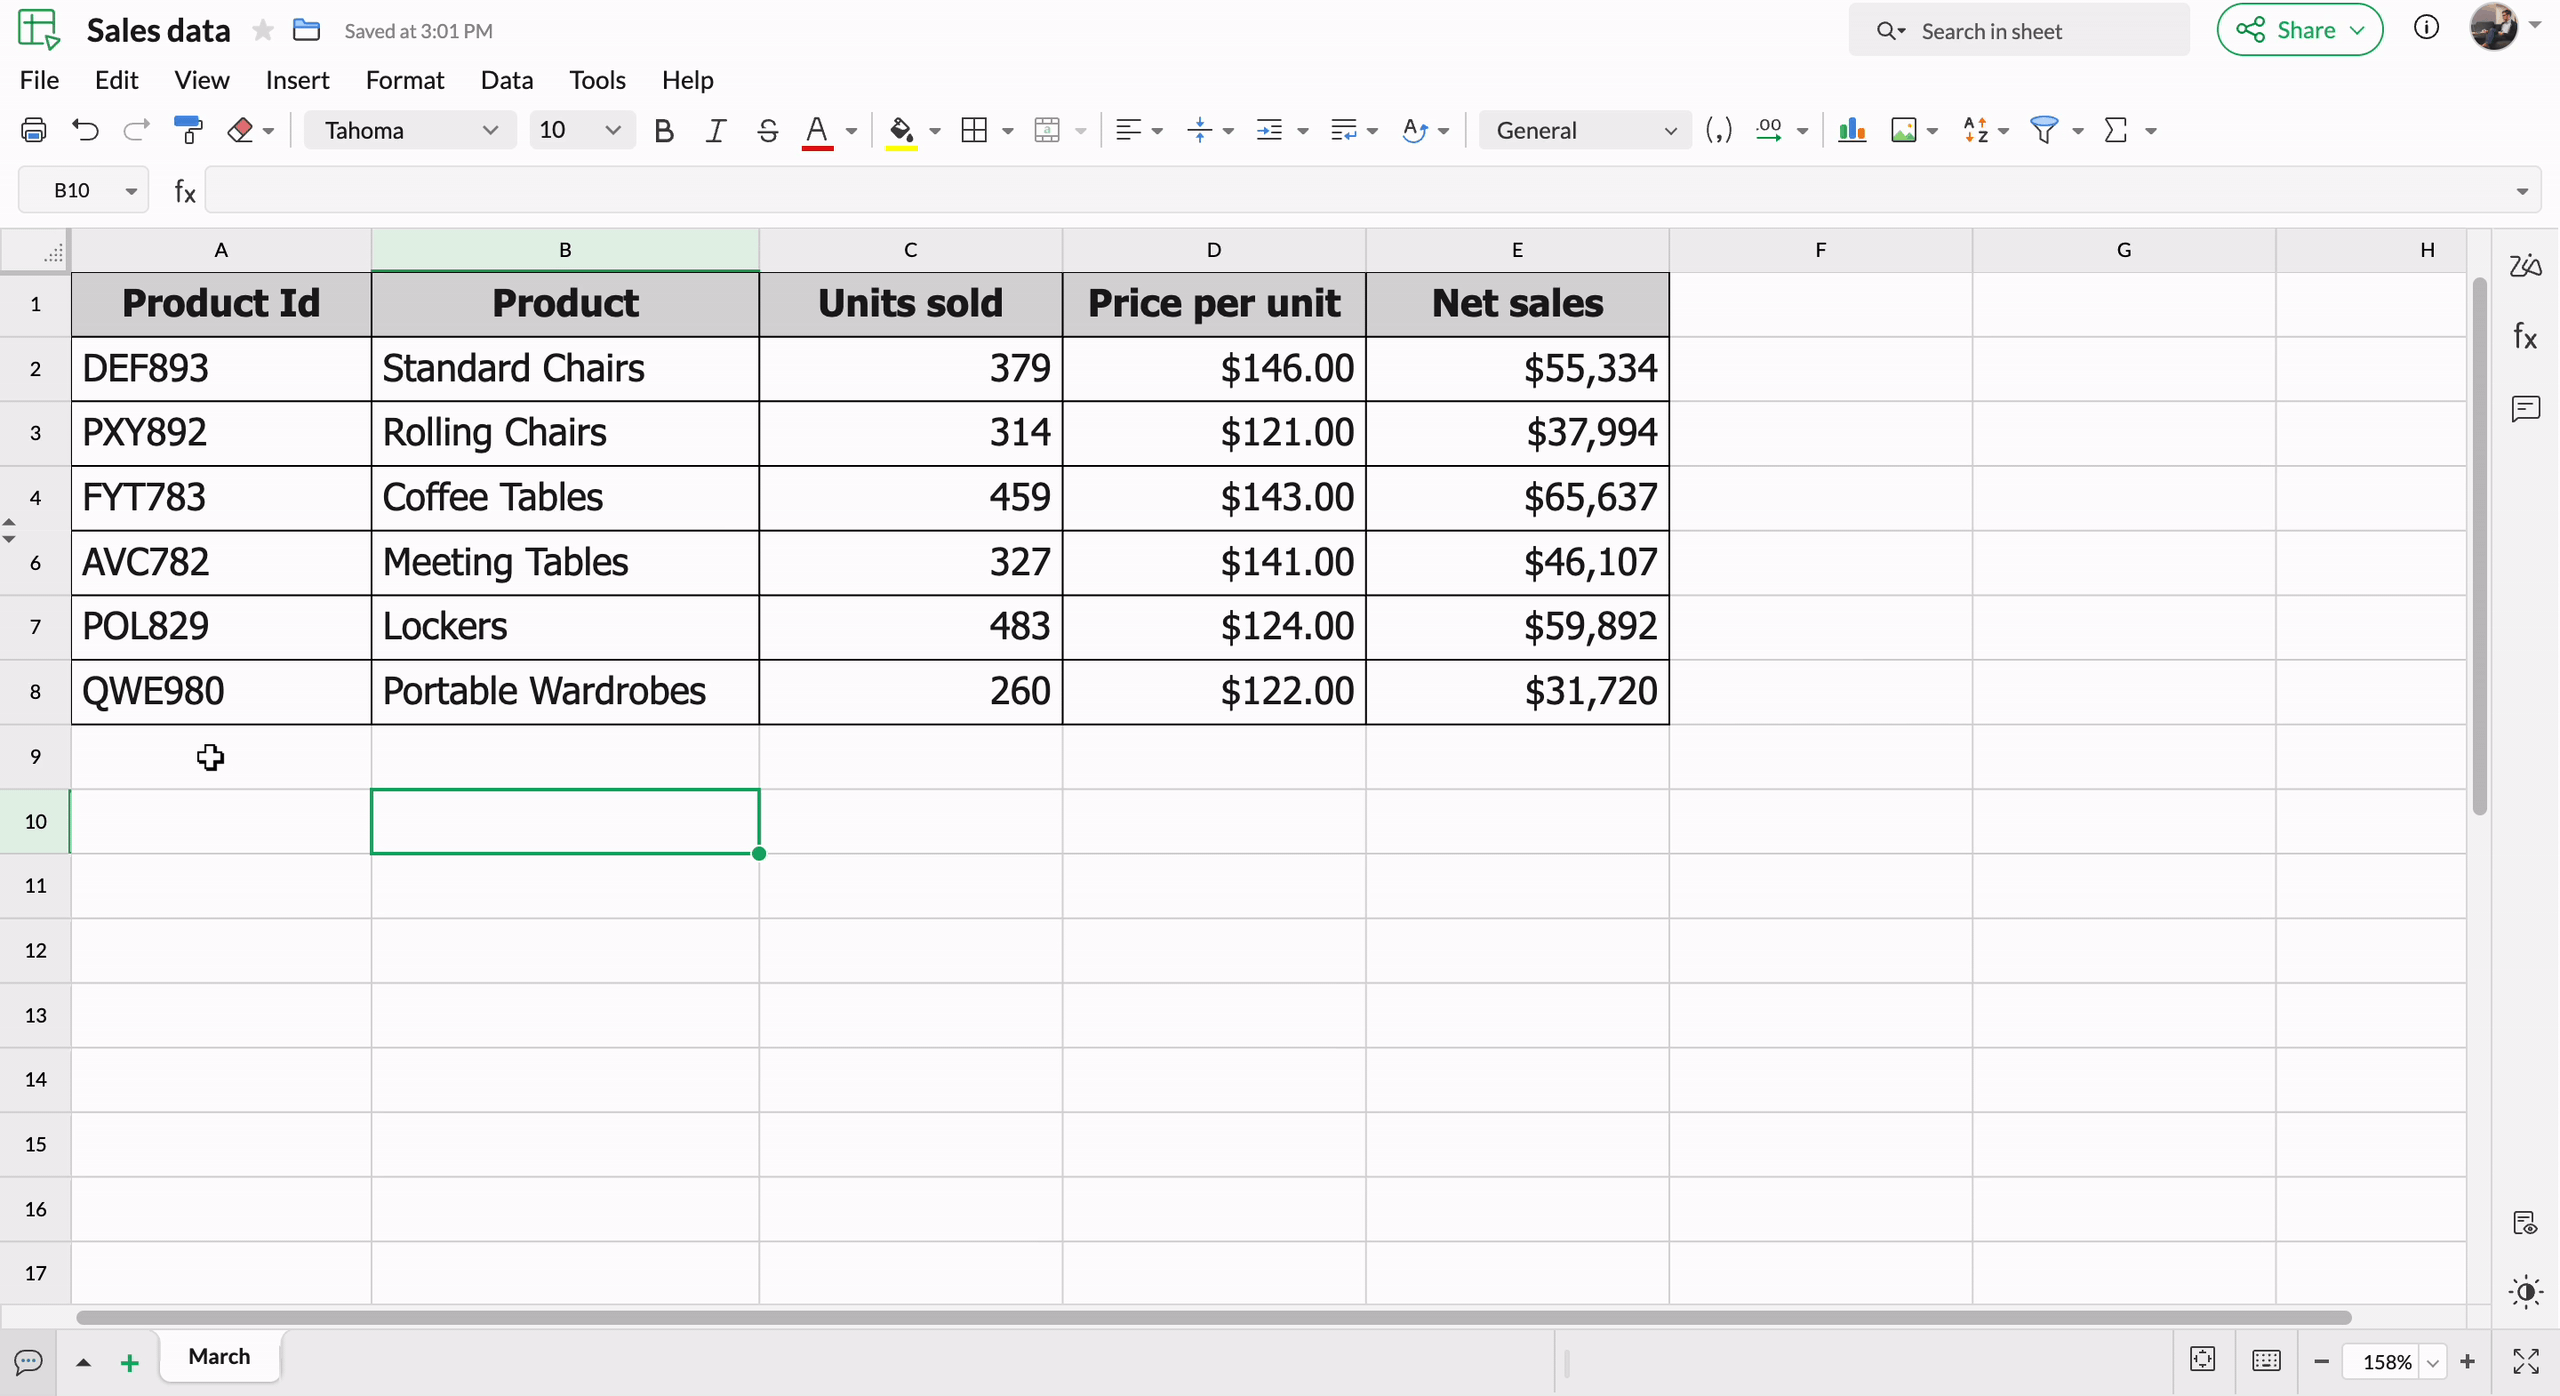Toggle Strikethrough formatting

[x=767, y=130]
